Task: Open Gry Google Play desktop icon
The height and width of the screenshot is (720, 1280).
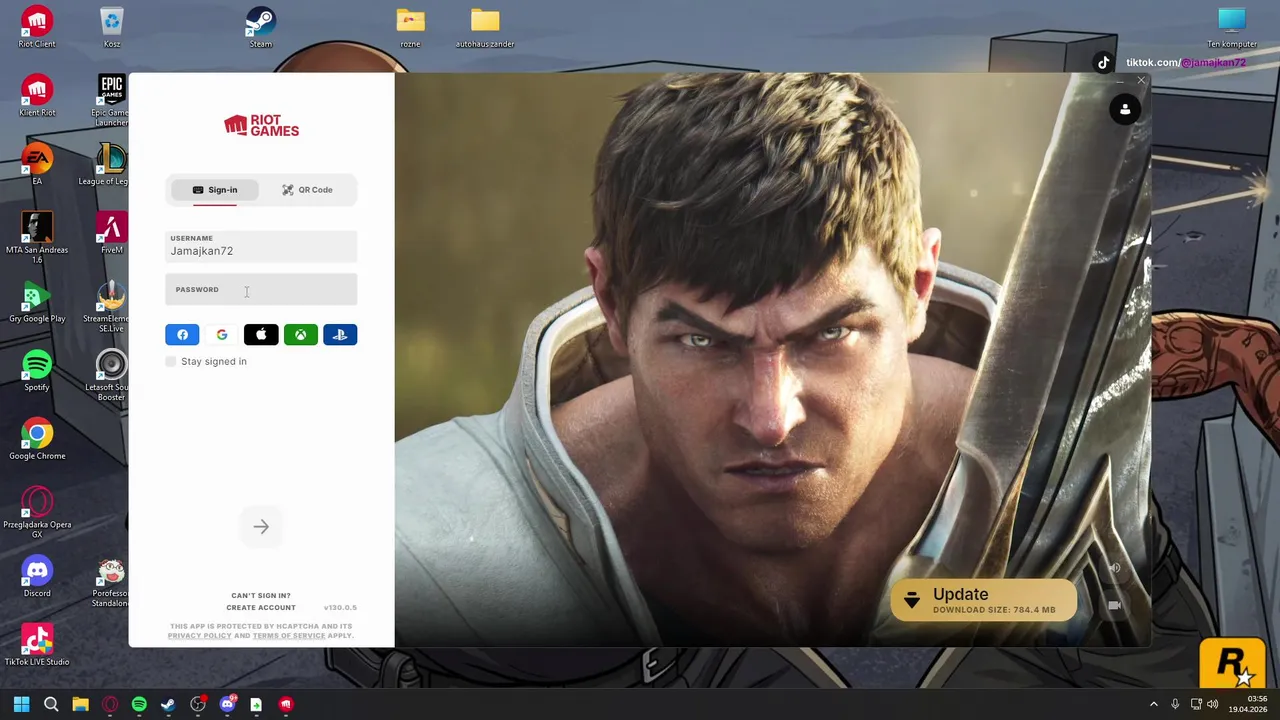Action: [x=37, y=302]
